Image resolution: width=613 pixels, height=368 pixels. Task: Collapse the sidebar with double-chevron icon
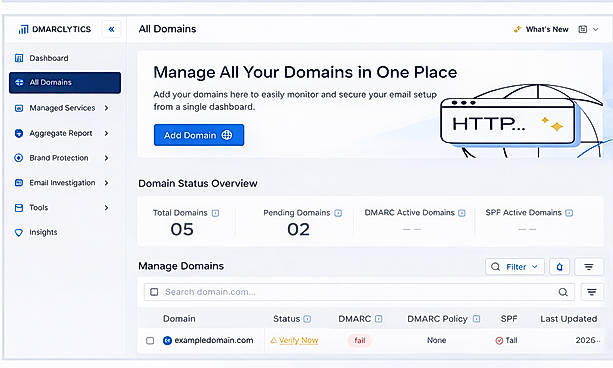tap(111, 29)
